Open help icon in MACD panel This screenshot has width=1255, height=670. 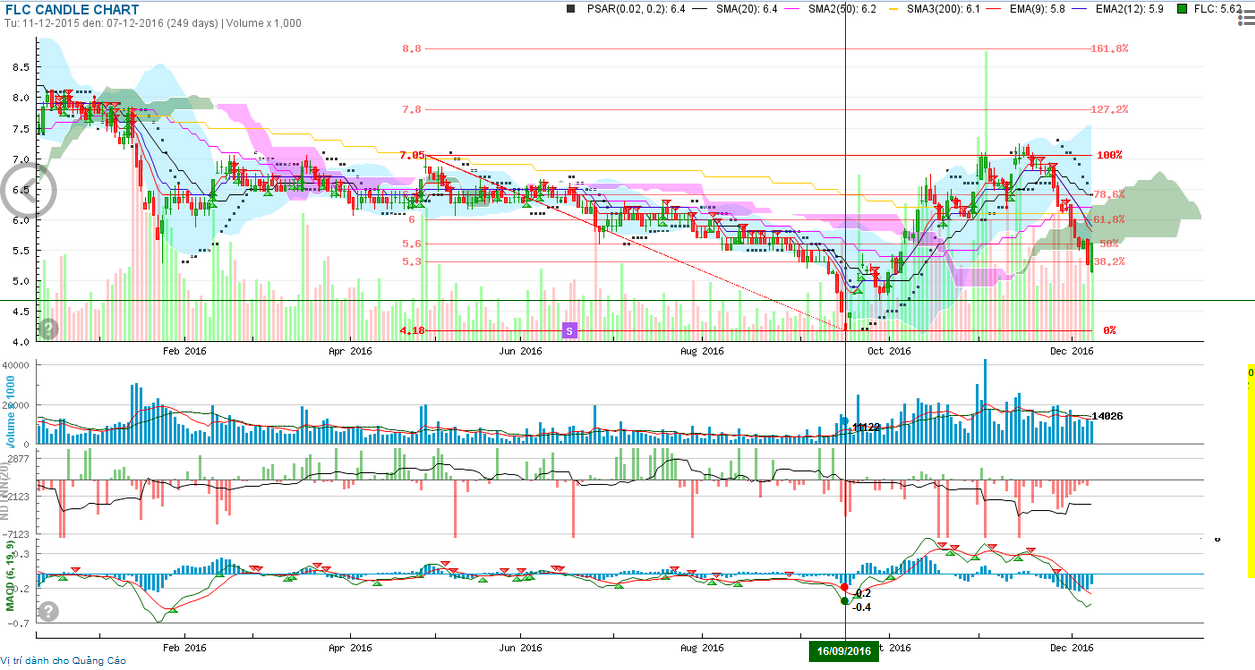coord(48,611)
